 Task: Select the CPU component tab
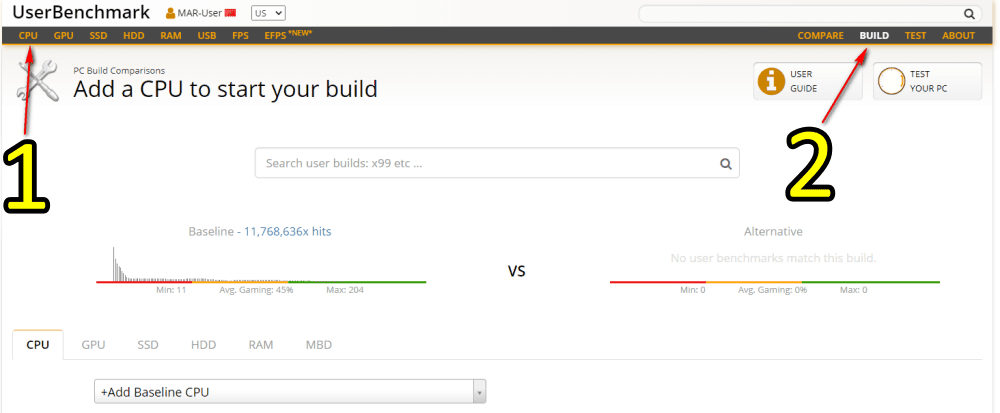pos(38,345)
